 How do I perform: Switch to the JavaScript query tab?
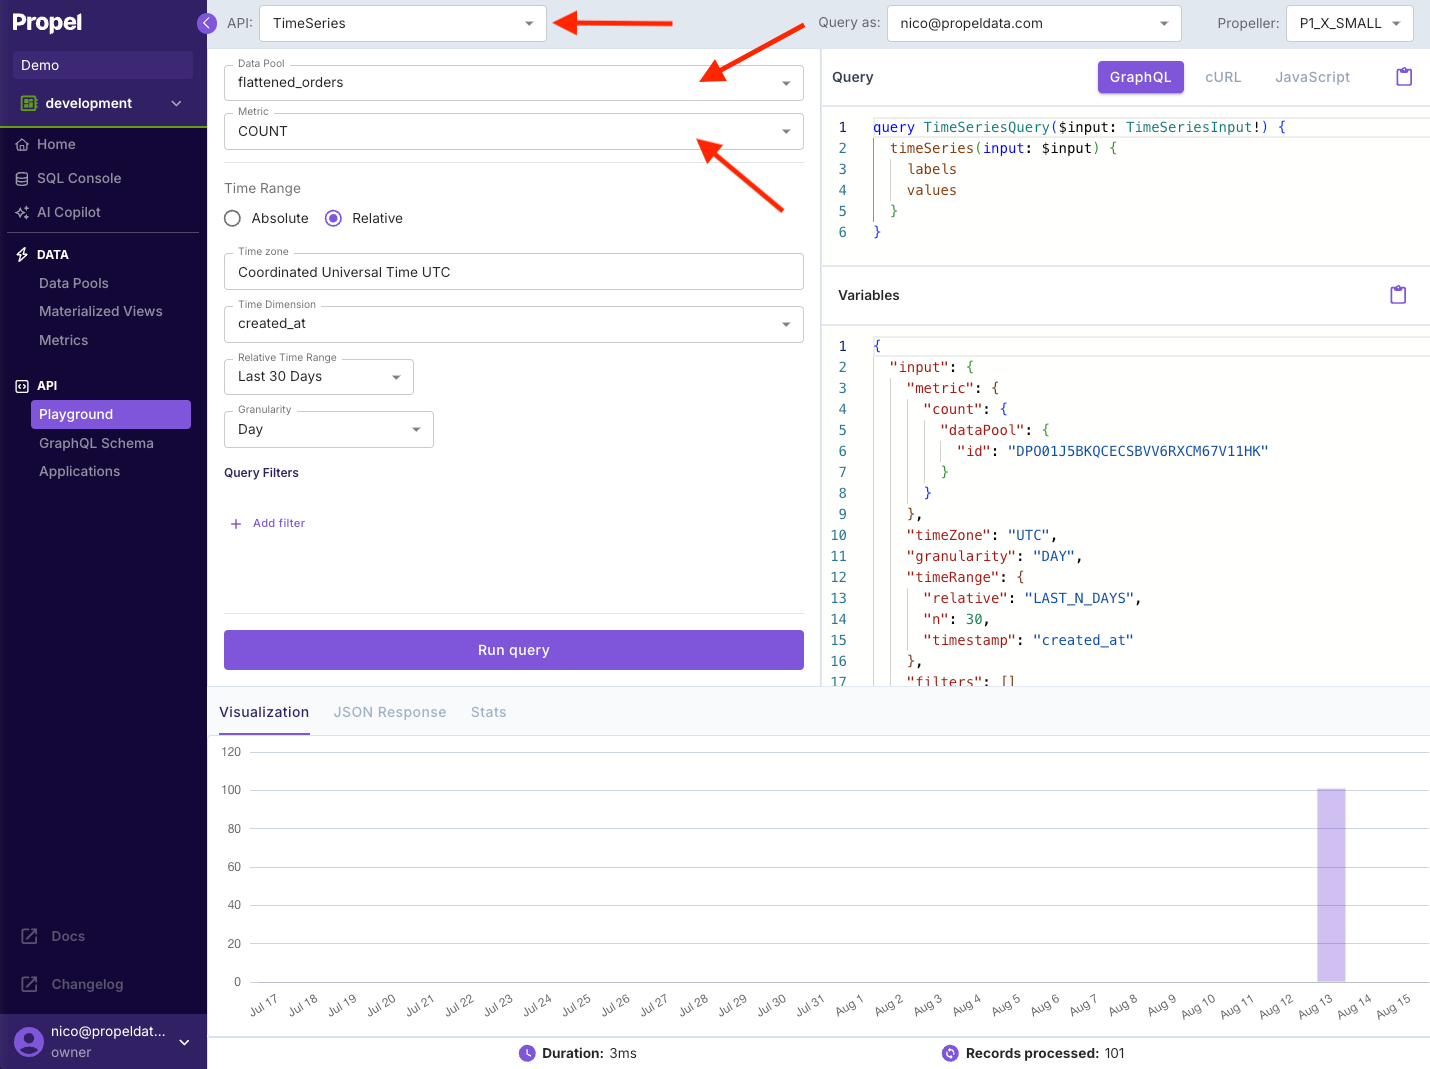coord(1312,77)
